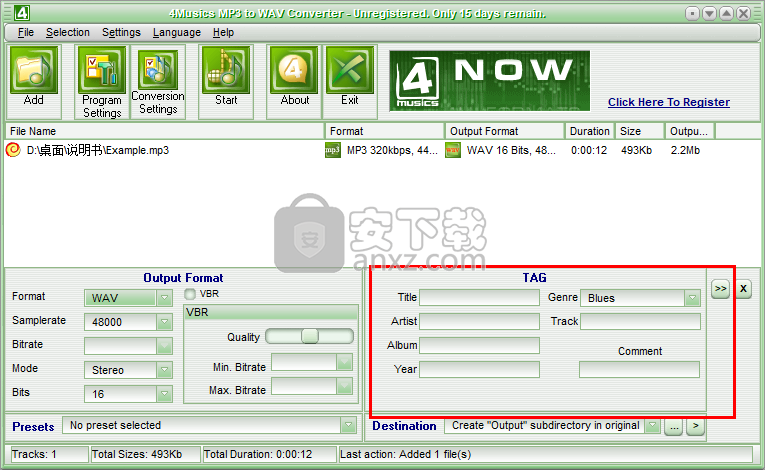The image size is (765, 470).
Task: Open Program Settings from the toolbar
Action: (101, 70)
